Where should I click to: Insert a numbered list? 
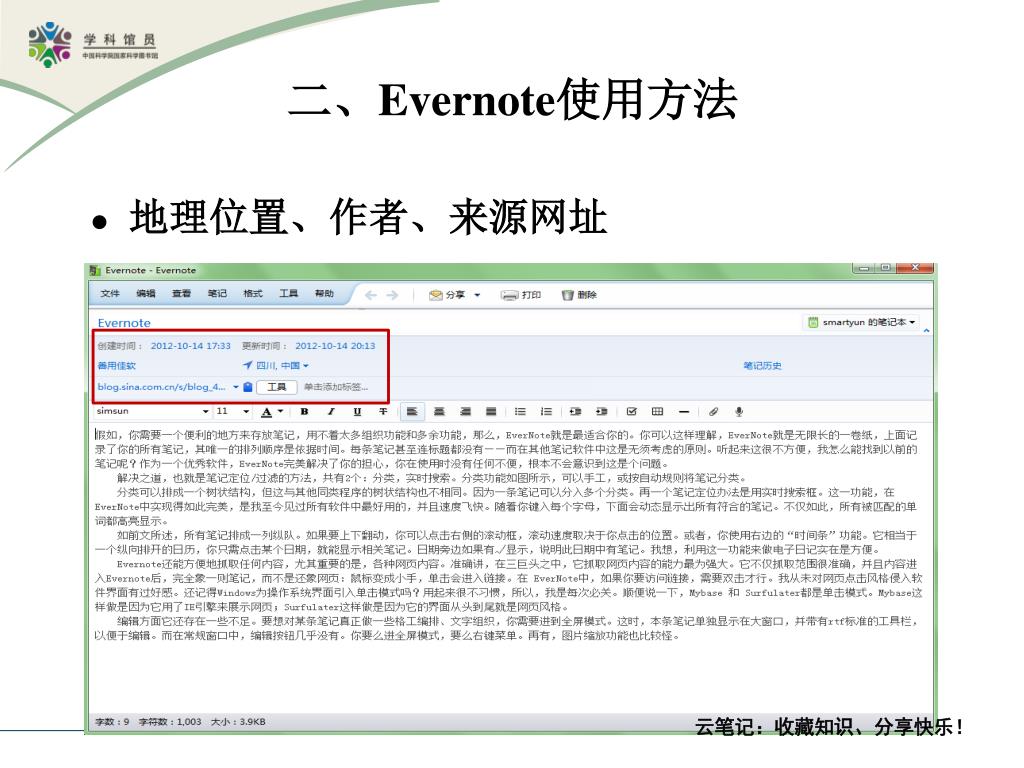[x=546, y=411]
